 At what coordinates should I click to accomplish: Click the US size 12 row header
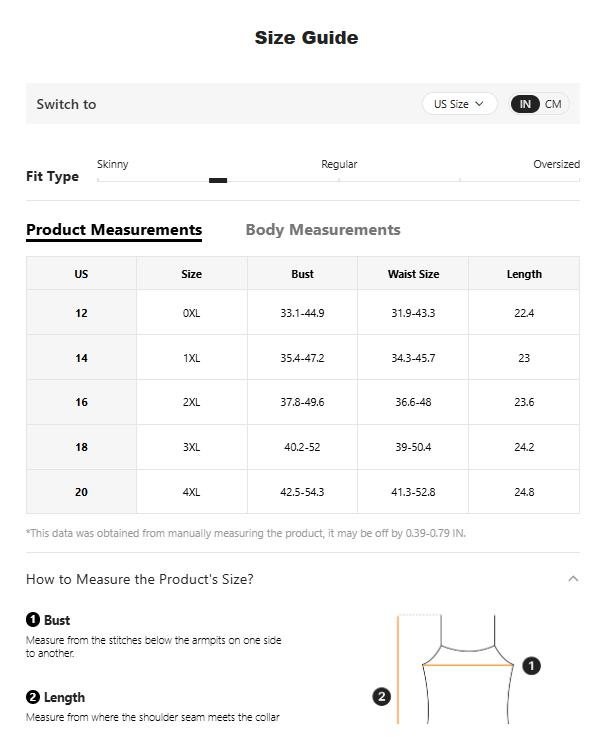pyautogui.click(x=81, y=313)
